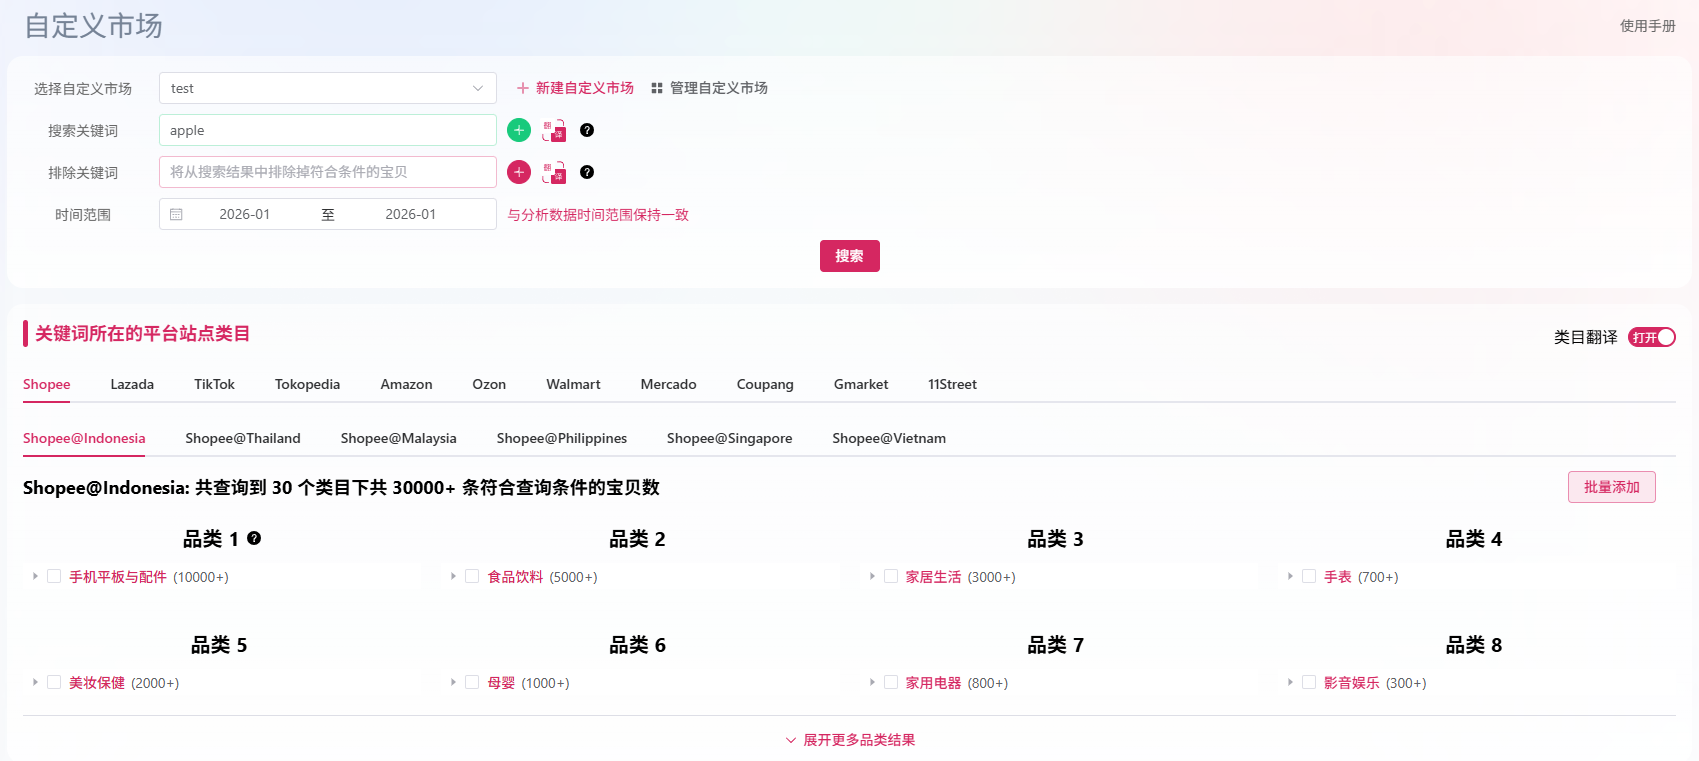Viewport: 1699px width, 761px height.
Task: Add search keyword with green plus icon
Action: (519, 130)
